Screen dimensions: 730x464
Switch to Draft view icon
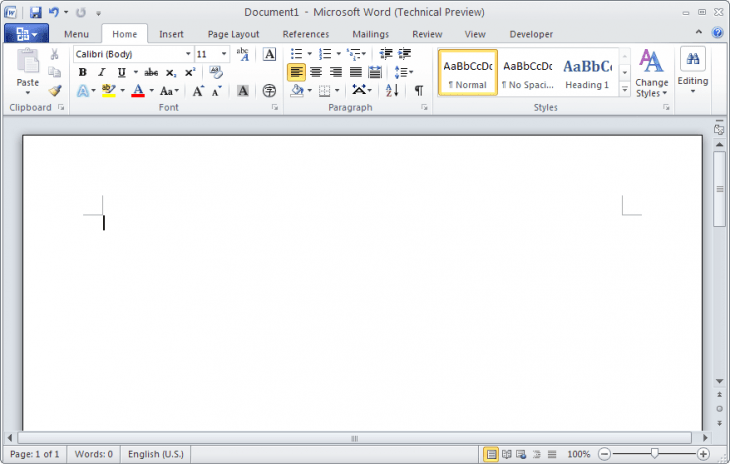[552, 454]
